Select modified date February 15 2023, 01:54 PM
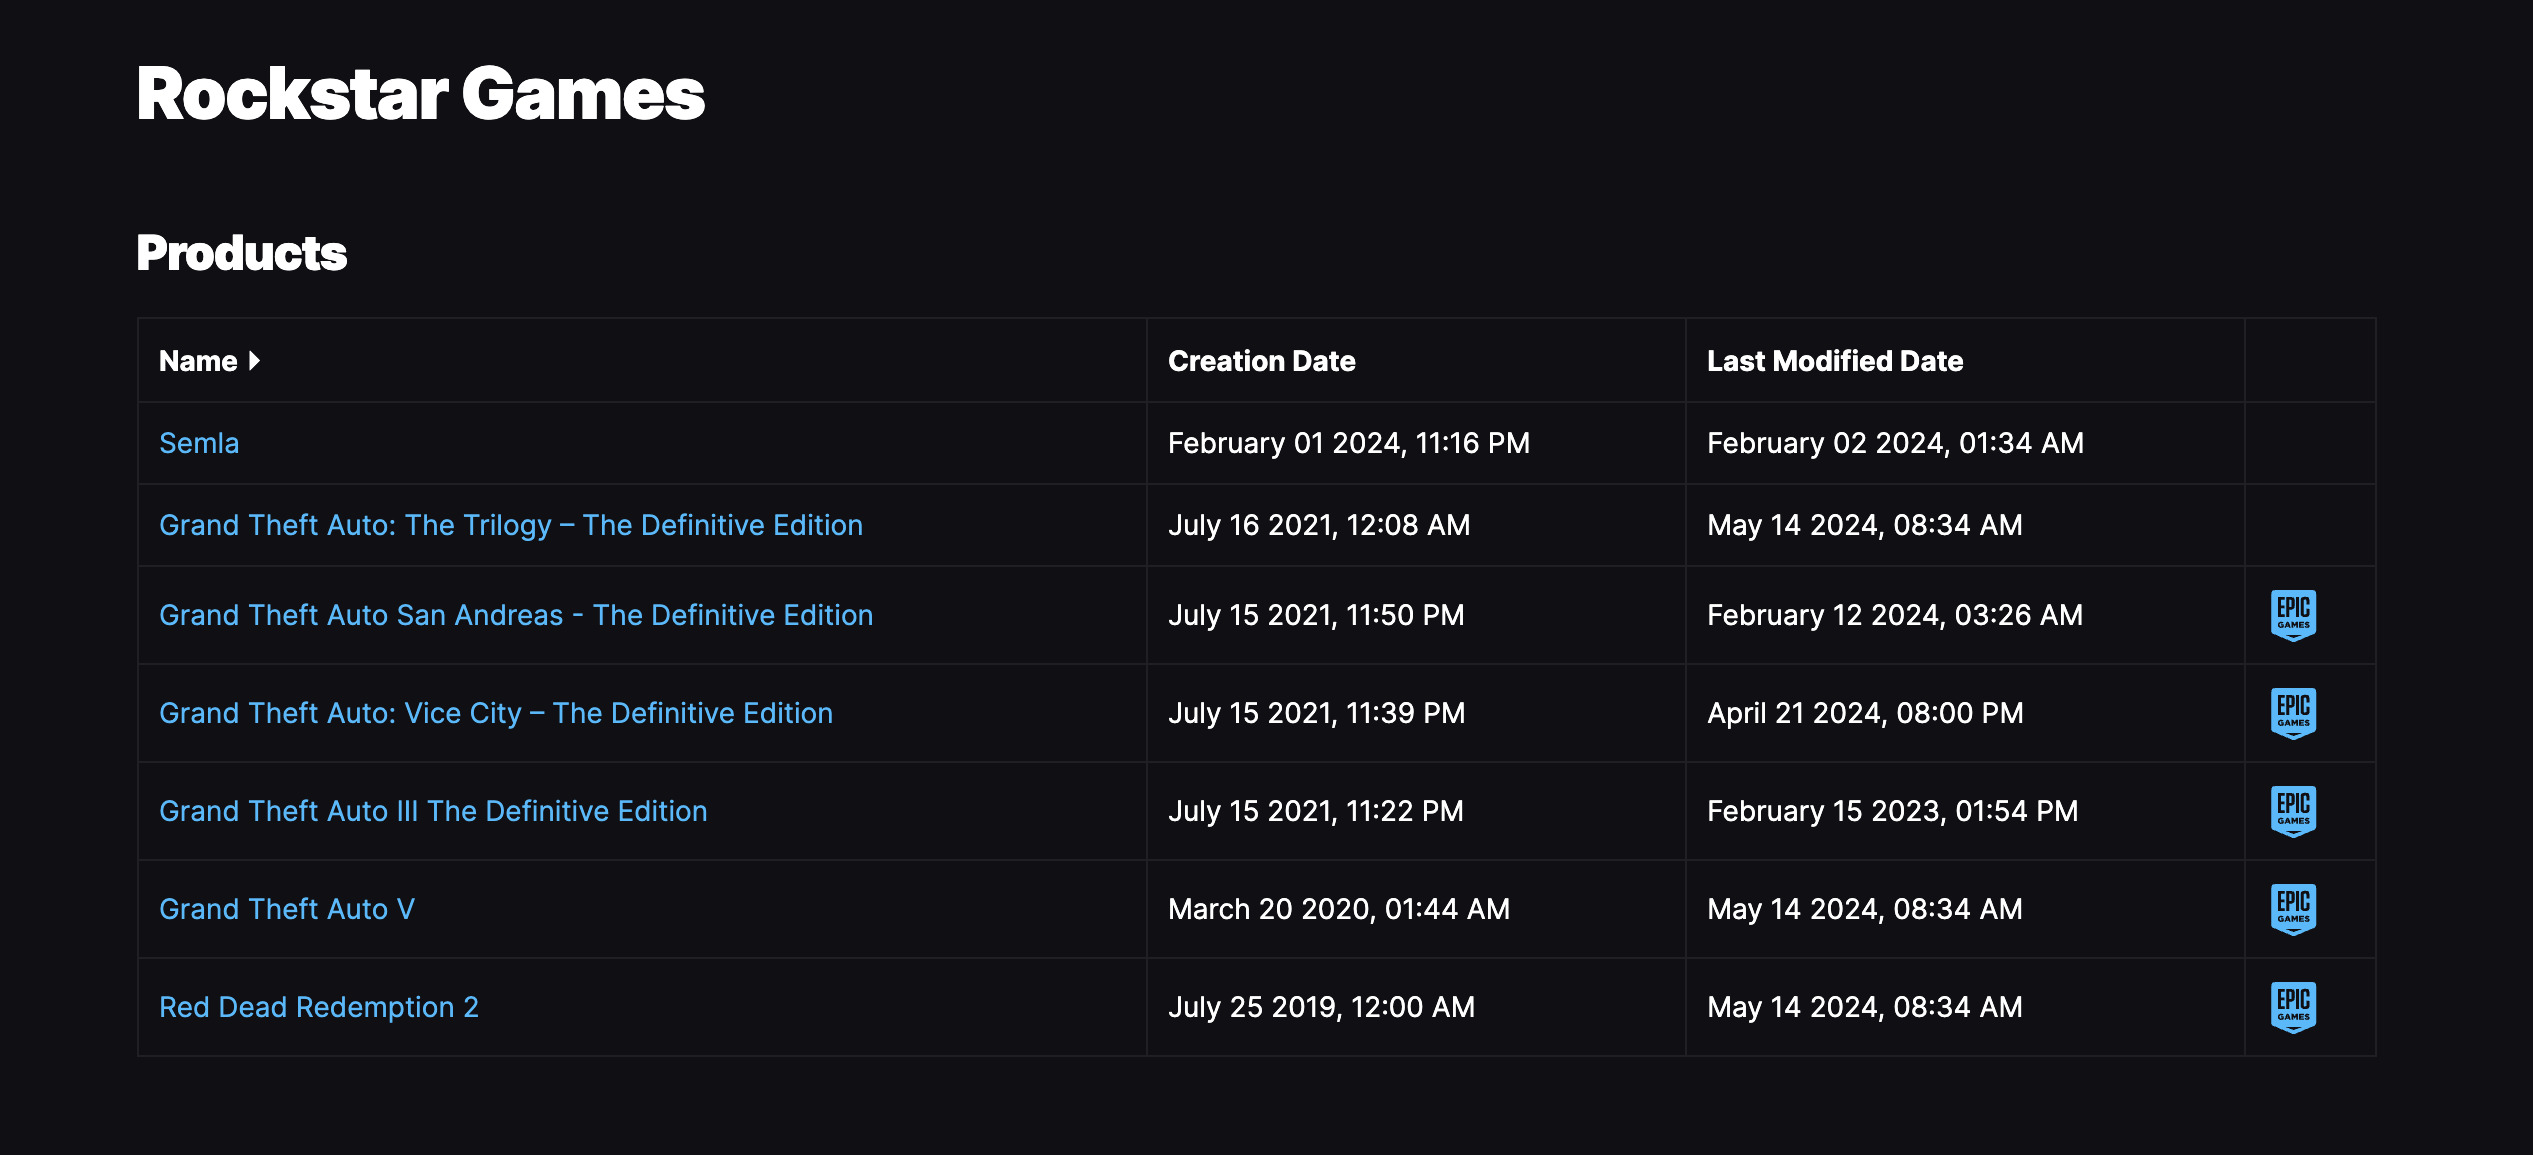Screen dimensions: 2533x1155 (1893, 811)
